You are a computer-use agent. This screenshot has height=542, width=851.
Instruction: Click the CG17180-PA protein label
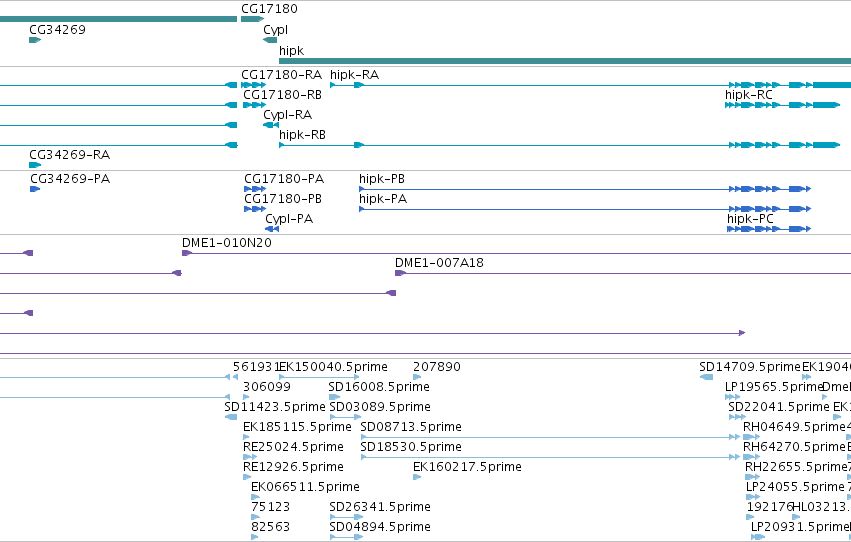(284, 179)
